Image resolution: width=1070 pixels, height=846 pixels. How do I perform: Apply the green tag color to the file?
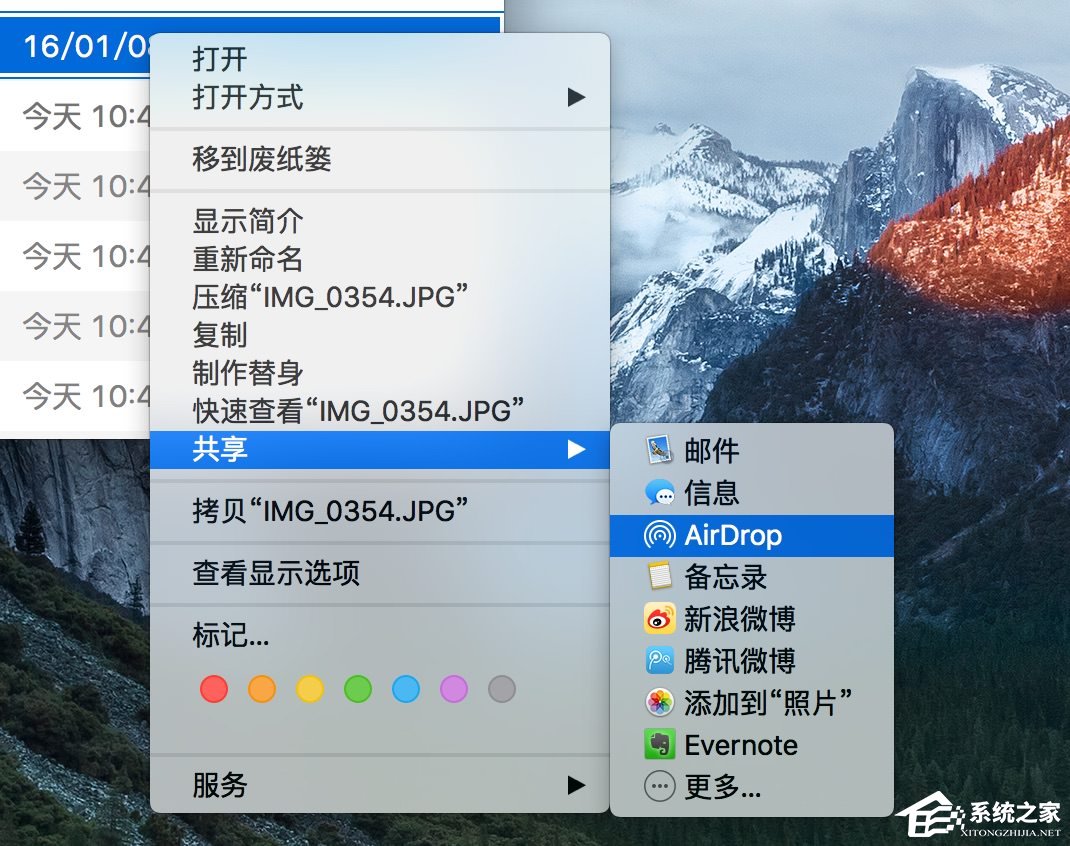point(357,689)
